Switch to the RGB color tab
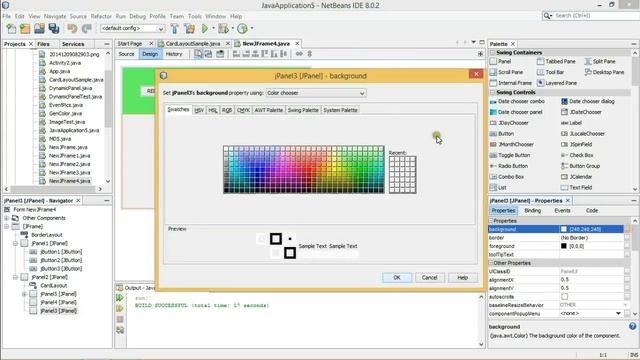Viewport: 640px width, 360px height. tap(227, 110)
